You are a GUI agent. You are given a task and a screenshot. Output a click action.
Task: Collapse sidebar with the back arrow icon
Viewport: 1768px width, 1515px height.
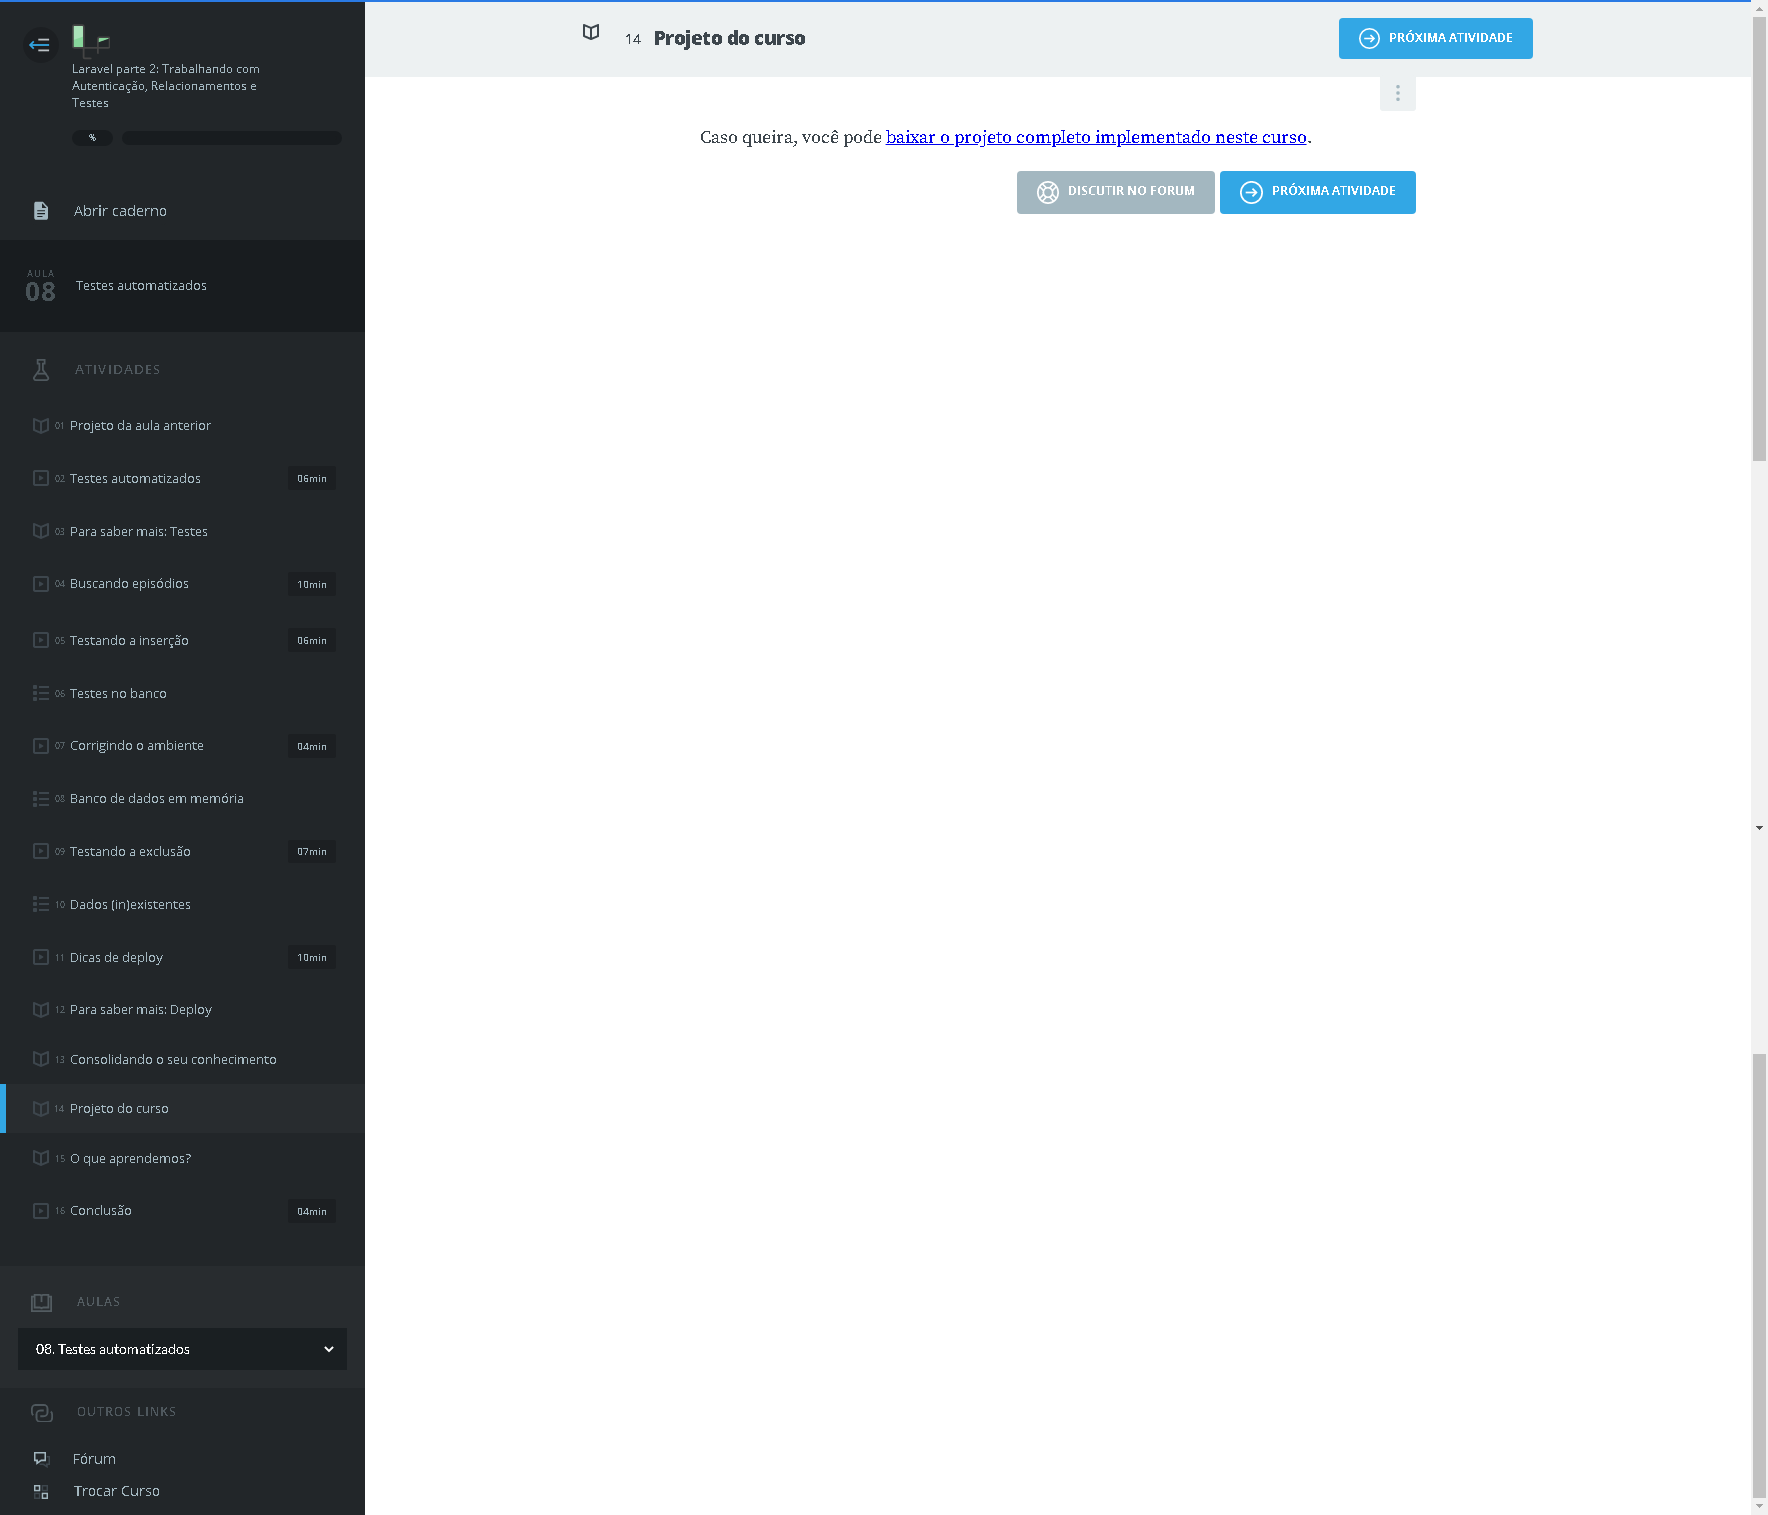tap(40, 45)
